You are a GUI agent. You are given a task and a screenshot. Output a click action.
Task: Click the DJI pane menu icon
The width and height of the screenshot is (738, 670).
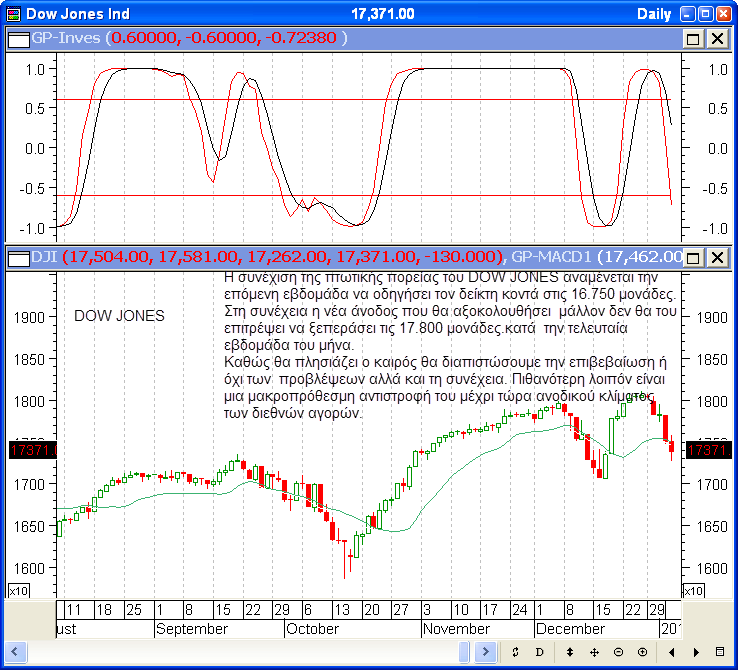[x=19, y=257]
